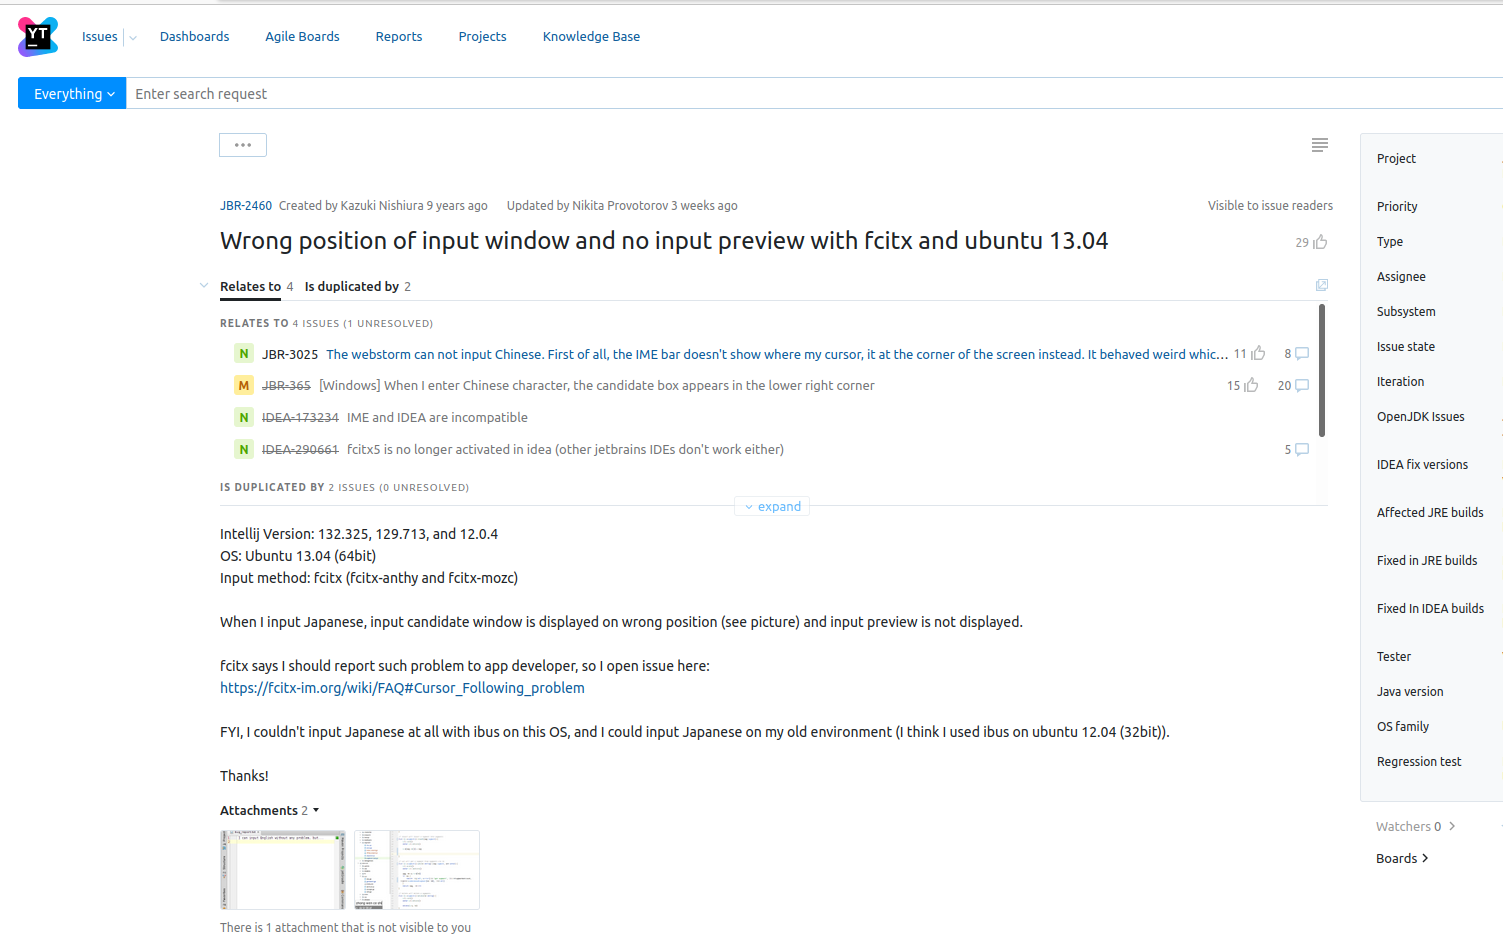Click the open-links icon beside the linked-issues tabs

1322,285
